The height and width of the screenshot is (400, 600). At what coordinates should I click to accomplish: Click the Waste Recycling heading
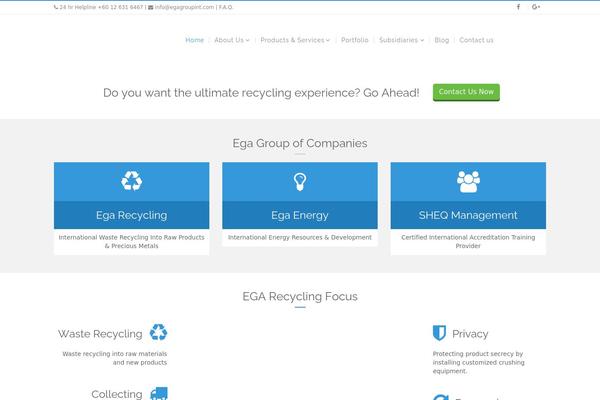click(x=100, y=334)
